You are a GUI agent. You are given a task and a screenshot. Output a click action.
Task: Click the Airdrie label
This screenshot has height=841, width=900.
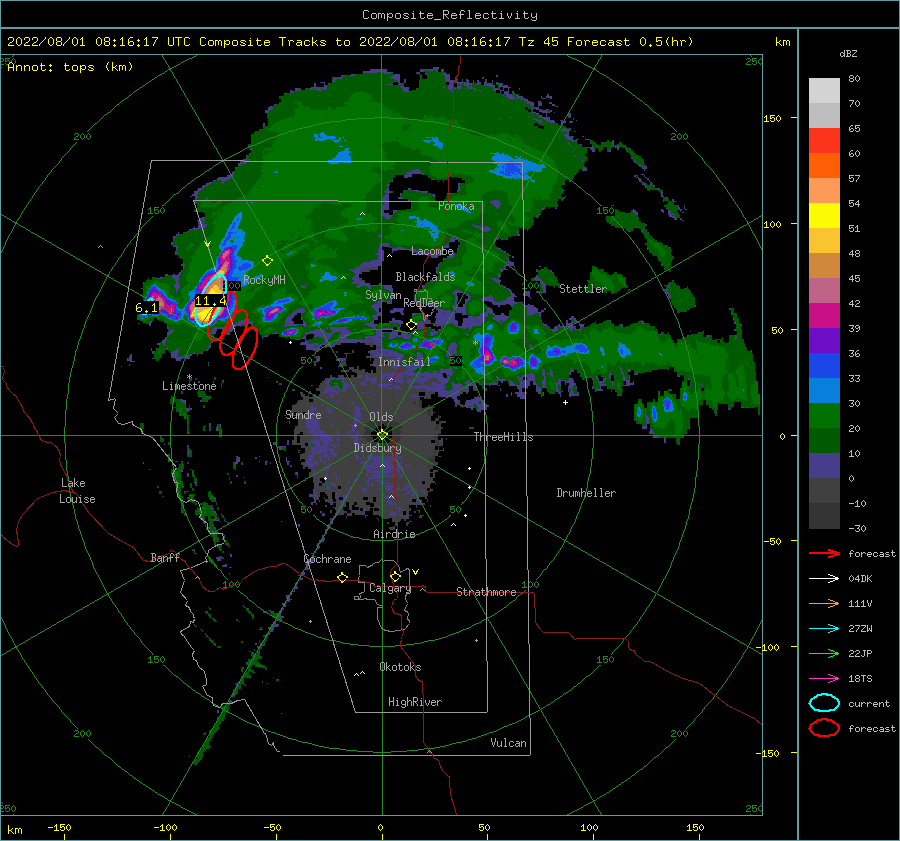tap(394, 534)
